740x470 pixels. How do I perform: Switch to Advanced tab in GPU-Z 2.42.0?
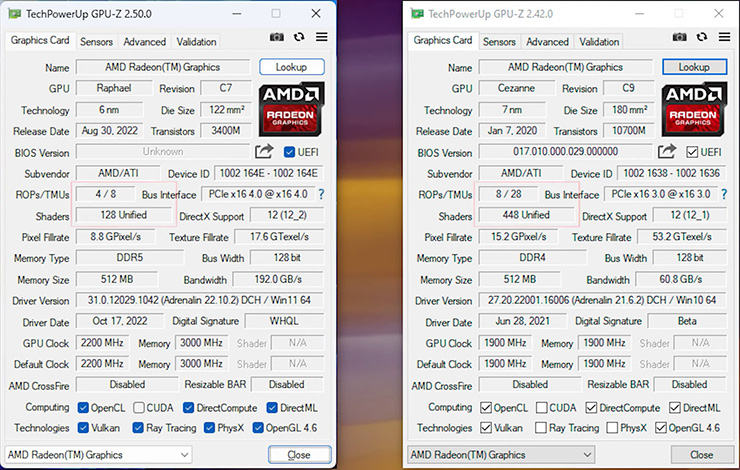(x=547, y=42)
